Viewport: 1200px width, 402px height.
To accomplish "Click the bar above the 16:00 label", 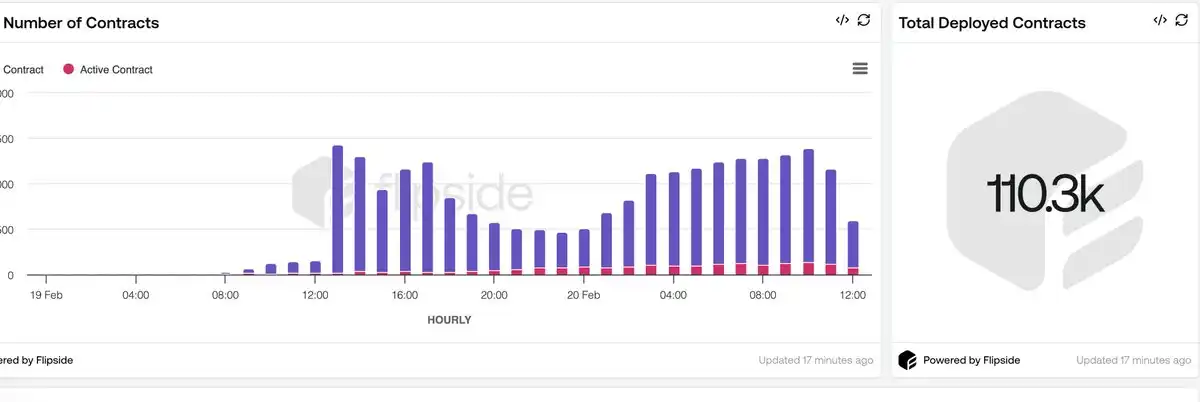I will 404,220.
